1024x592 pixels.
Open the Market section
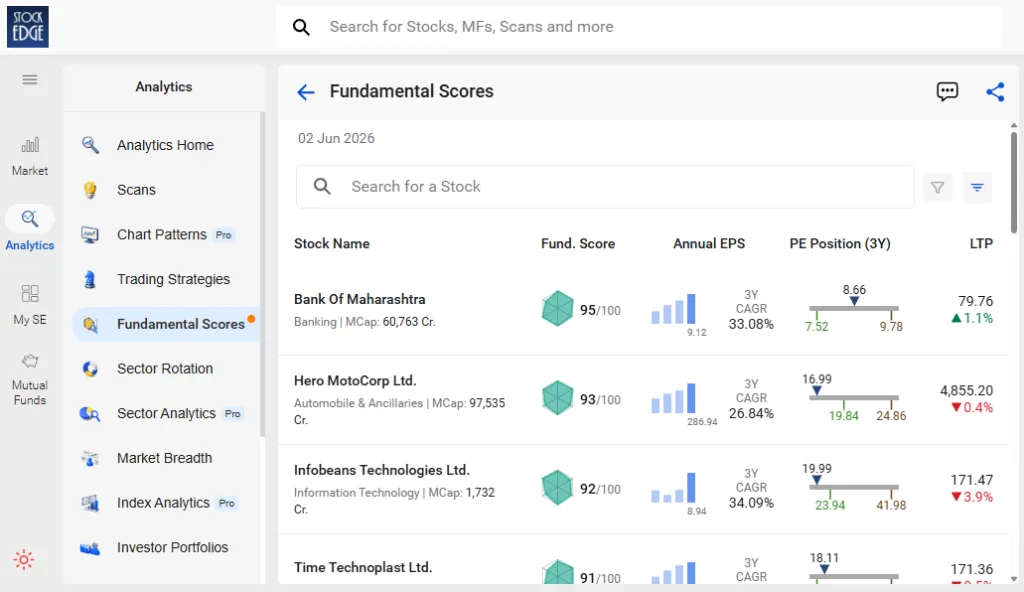click(29, 157)
